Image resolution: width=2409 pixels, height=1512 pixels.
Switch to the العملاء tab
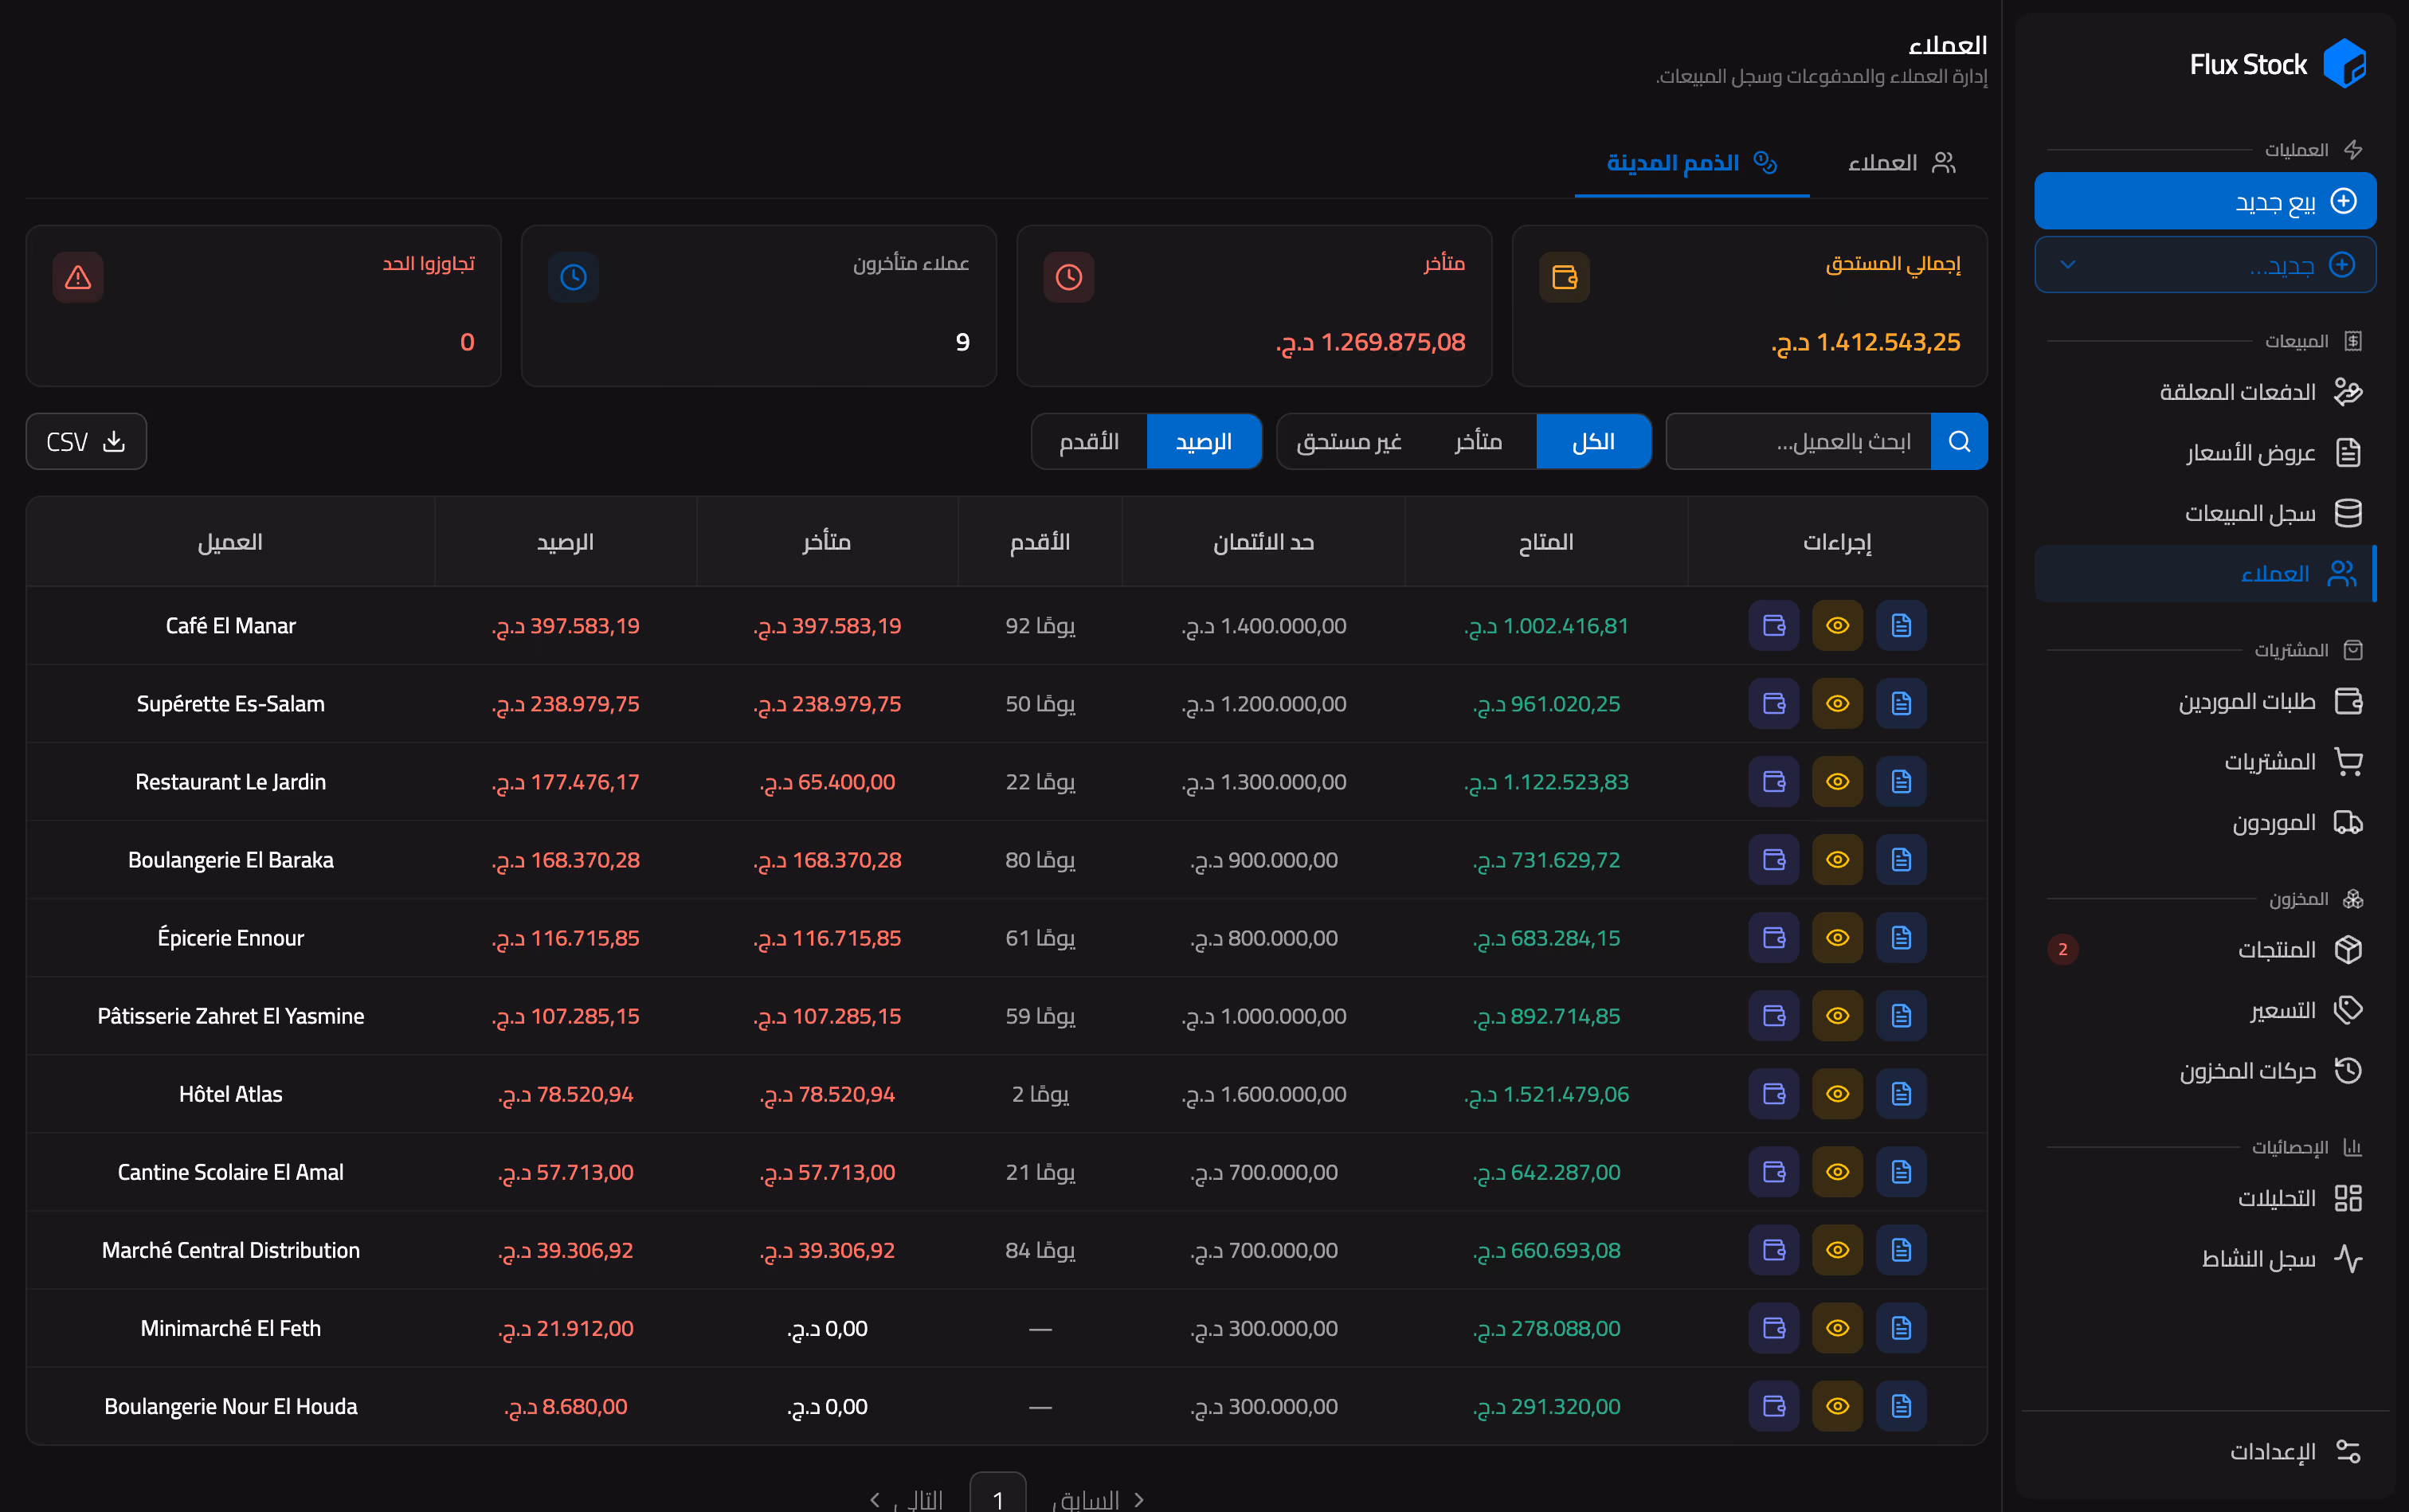coord(1901,163)
